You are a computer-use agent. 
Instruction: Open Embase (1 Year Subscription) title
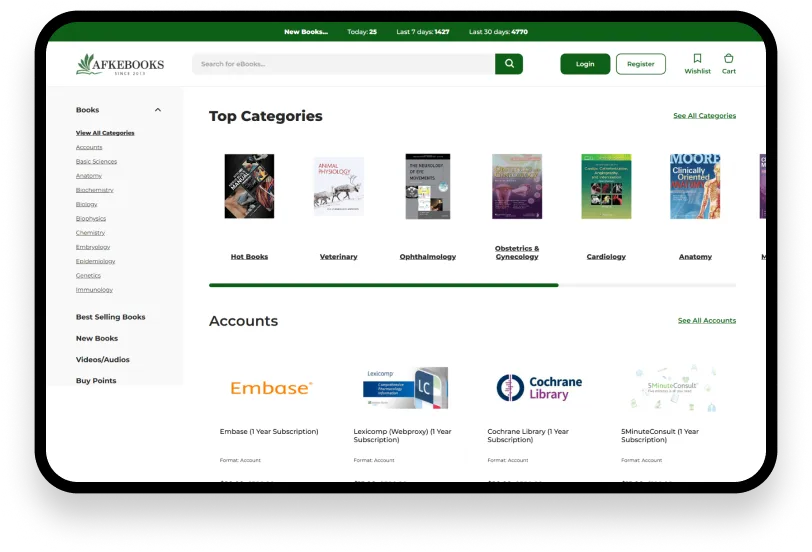269,431
